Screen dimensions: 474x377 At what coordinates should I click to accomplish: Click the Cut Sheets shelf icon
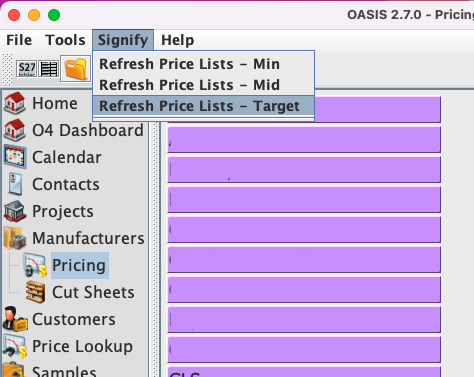click(x=35, y=292)
